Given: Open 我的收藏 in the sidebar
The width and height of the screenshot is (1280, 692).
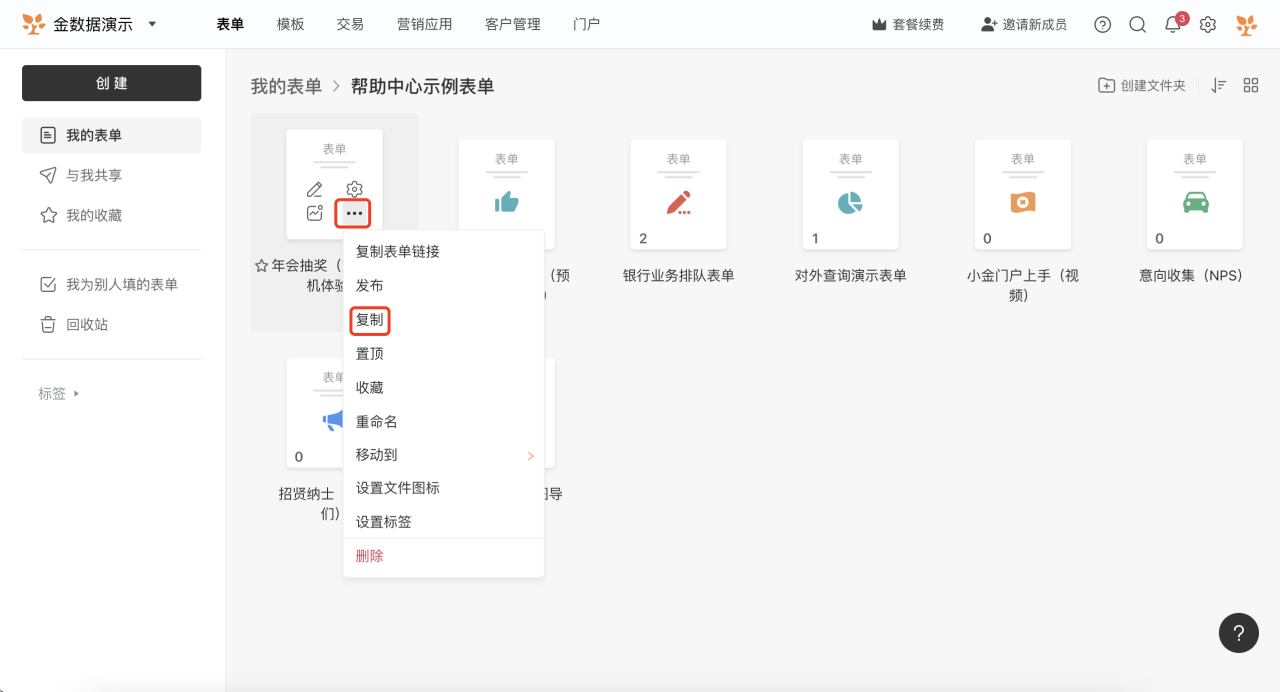Looking at the screenshot, I should pos(112,215).
